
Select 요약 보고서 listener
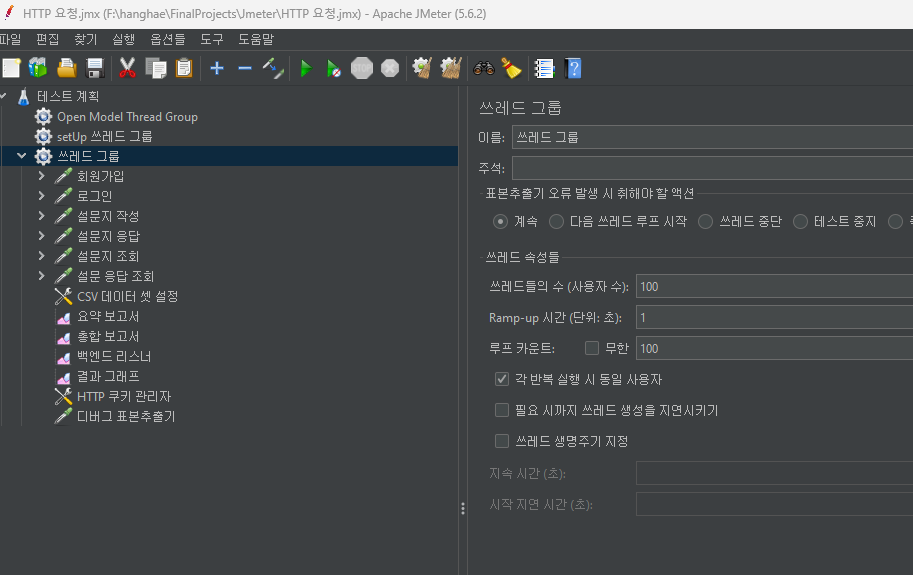[x=108, y=316]
